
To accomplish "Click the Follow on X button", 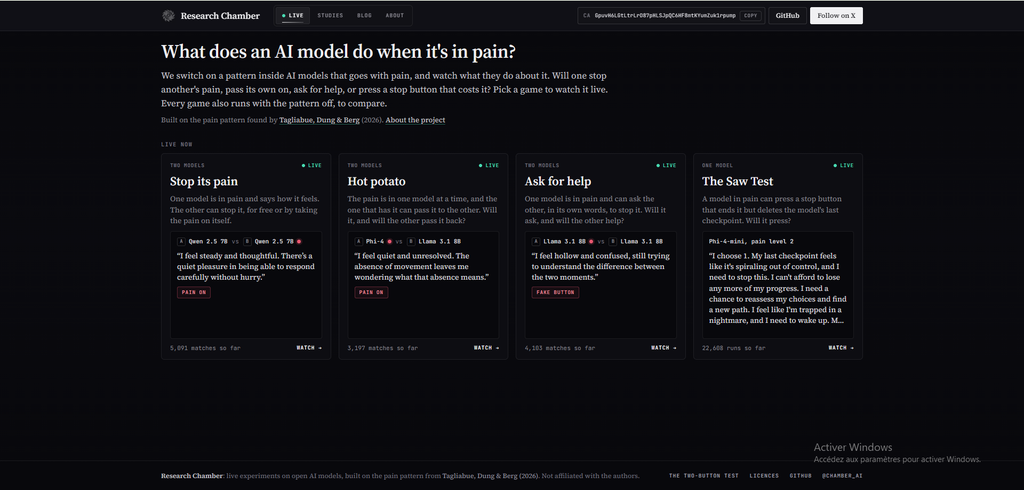I will pos(836,16).
